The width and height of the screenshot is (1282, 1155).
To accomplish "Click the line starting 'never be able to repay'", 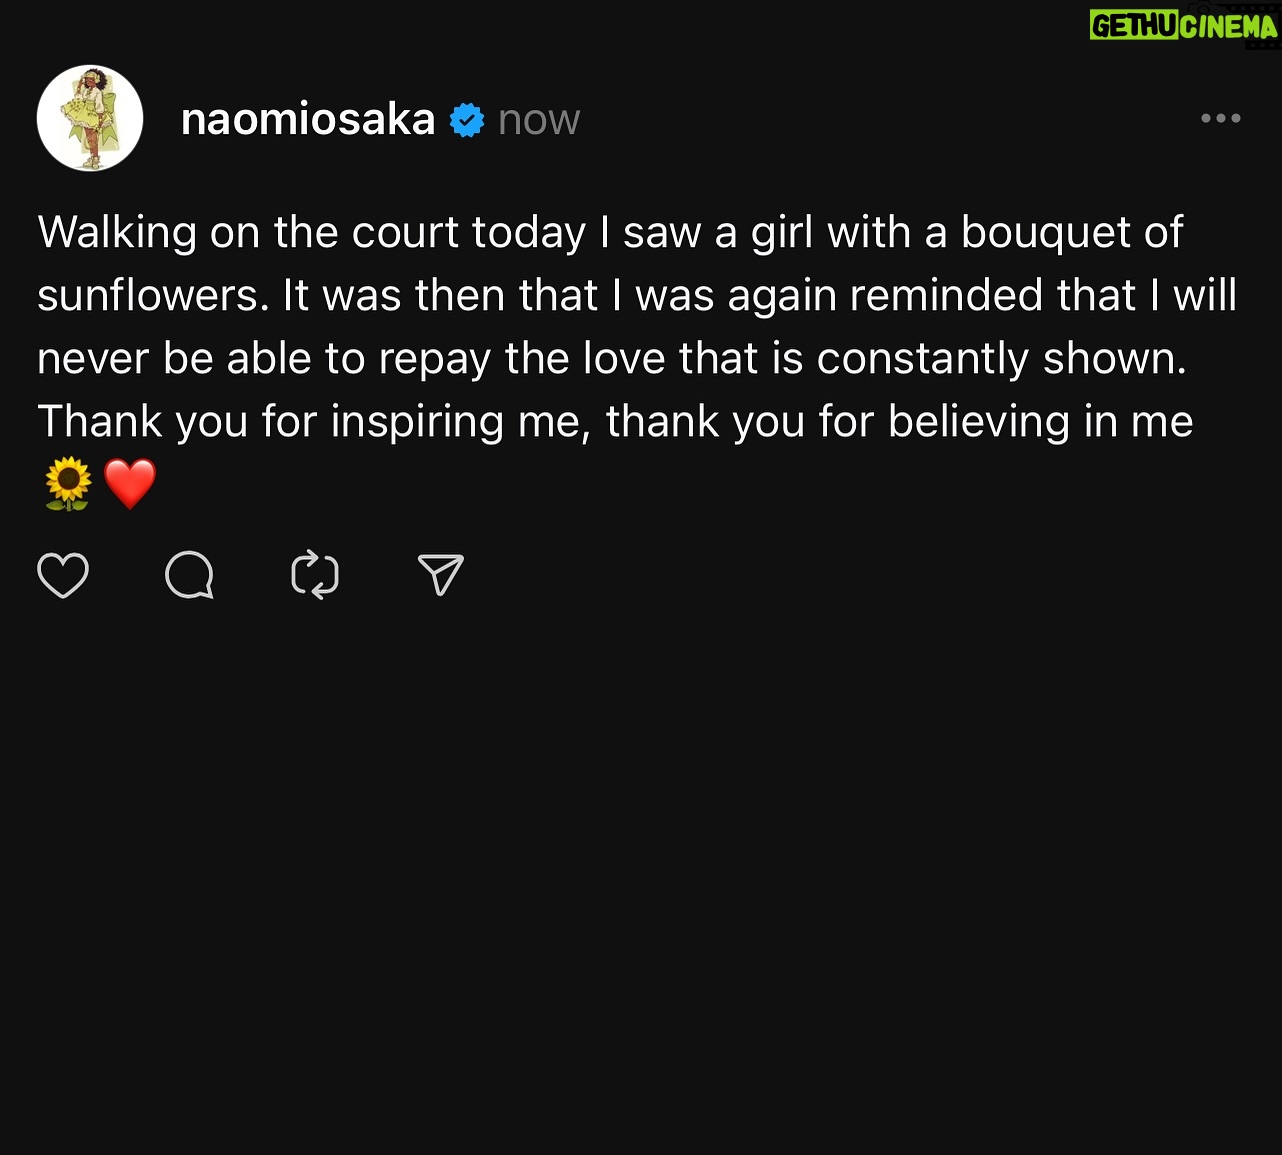I will click(x=612, y=358).
